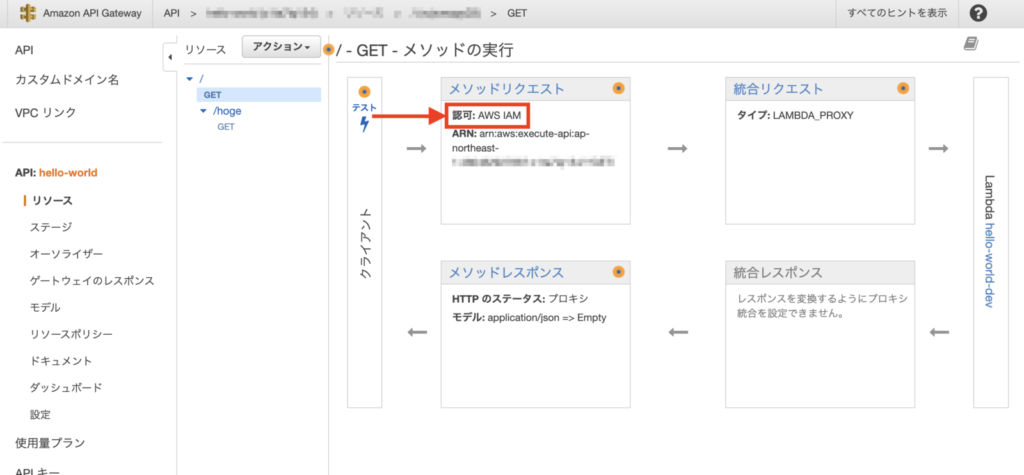Select the /hoge resource
Image resolution: width=1024 pixels, height=475 pixels.
tap(227, 111)
